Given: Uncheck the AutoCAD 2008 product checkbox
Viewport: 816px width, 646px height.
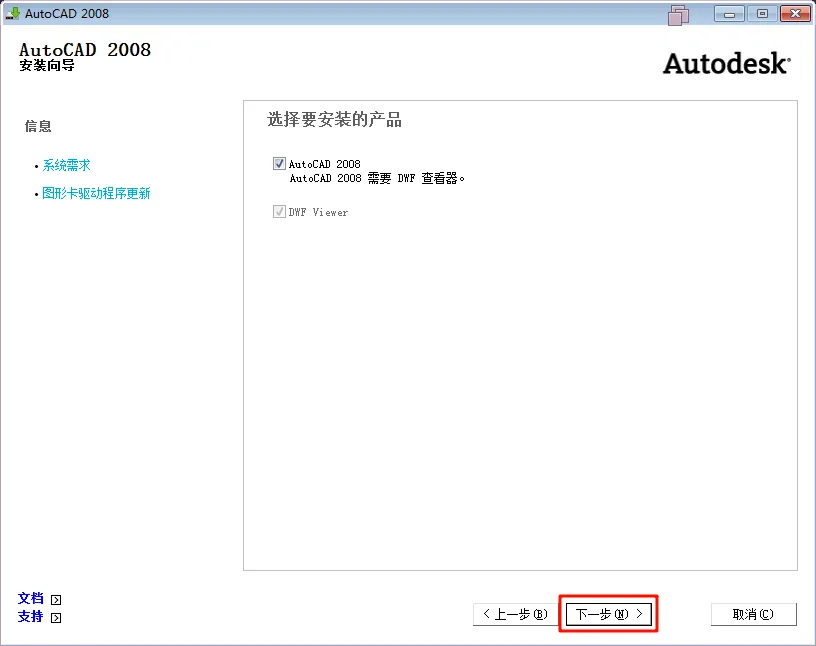Looking at the screenshot, I should (279, 163).
